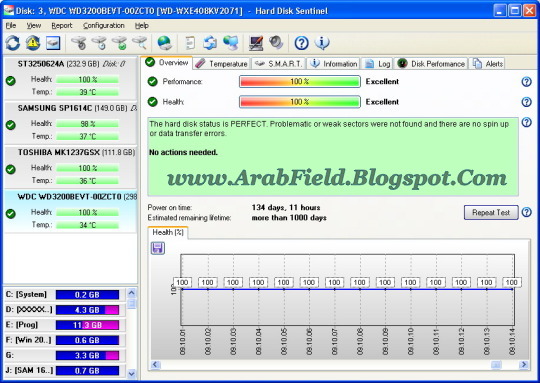Click help icon beside Performance rating
540x383 pixels.
tap(527, 82)
